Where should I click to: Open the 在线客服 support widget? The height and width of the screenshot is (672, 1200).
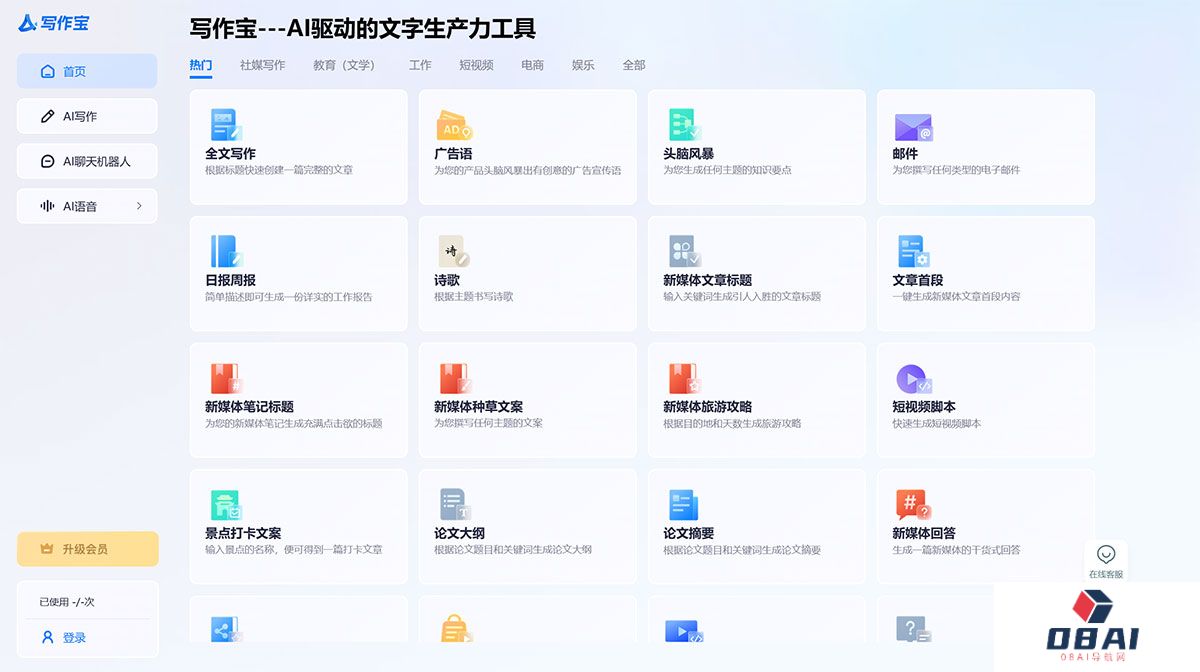1105,561
